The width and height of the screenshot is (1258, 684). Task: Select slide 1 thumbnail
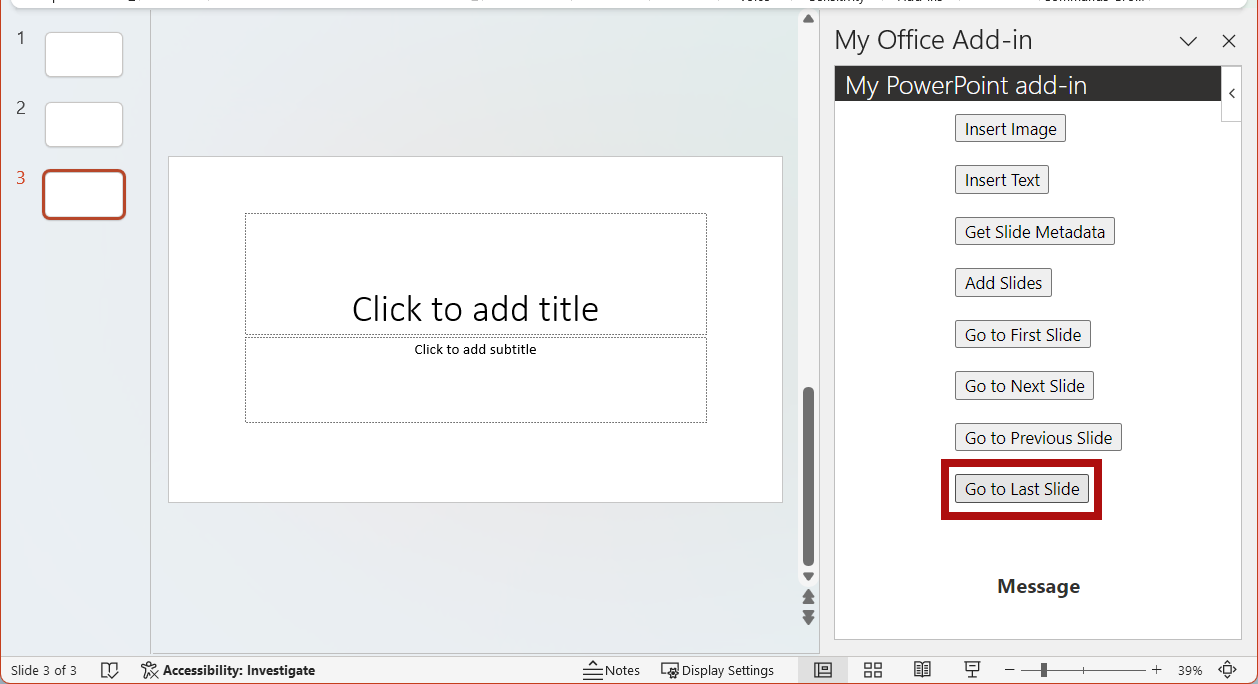pyautogui.click(x=83, y=54)
